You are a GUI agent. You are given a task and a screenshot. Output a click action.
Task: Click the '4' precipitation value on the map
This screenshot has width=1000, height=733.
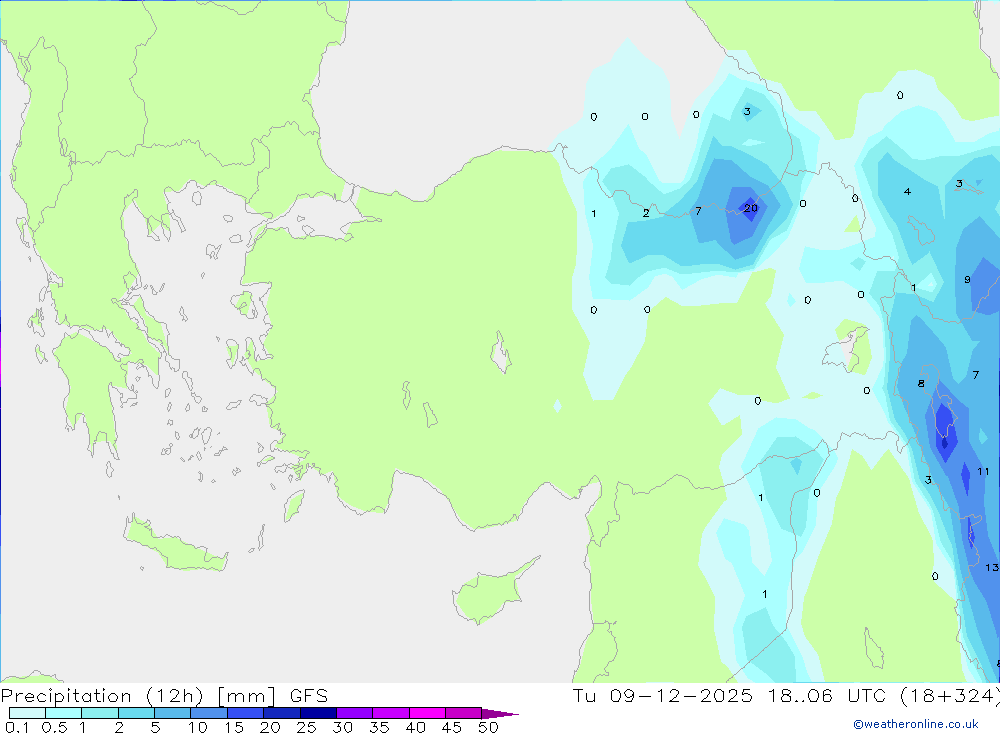point(908,191)
